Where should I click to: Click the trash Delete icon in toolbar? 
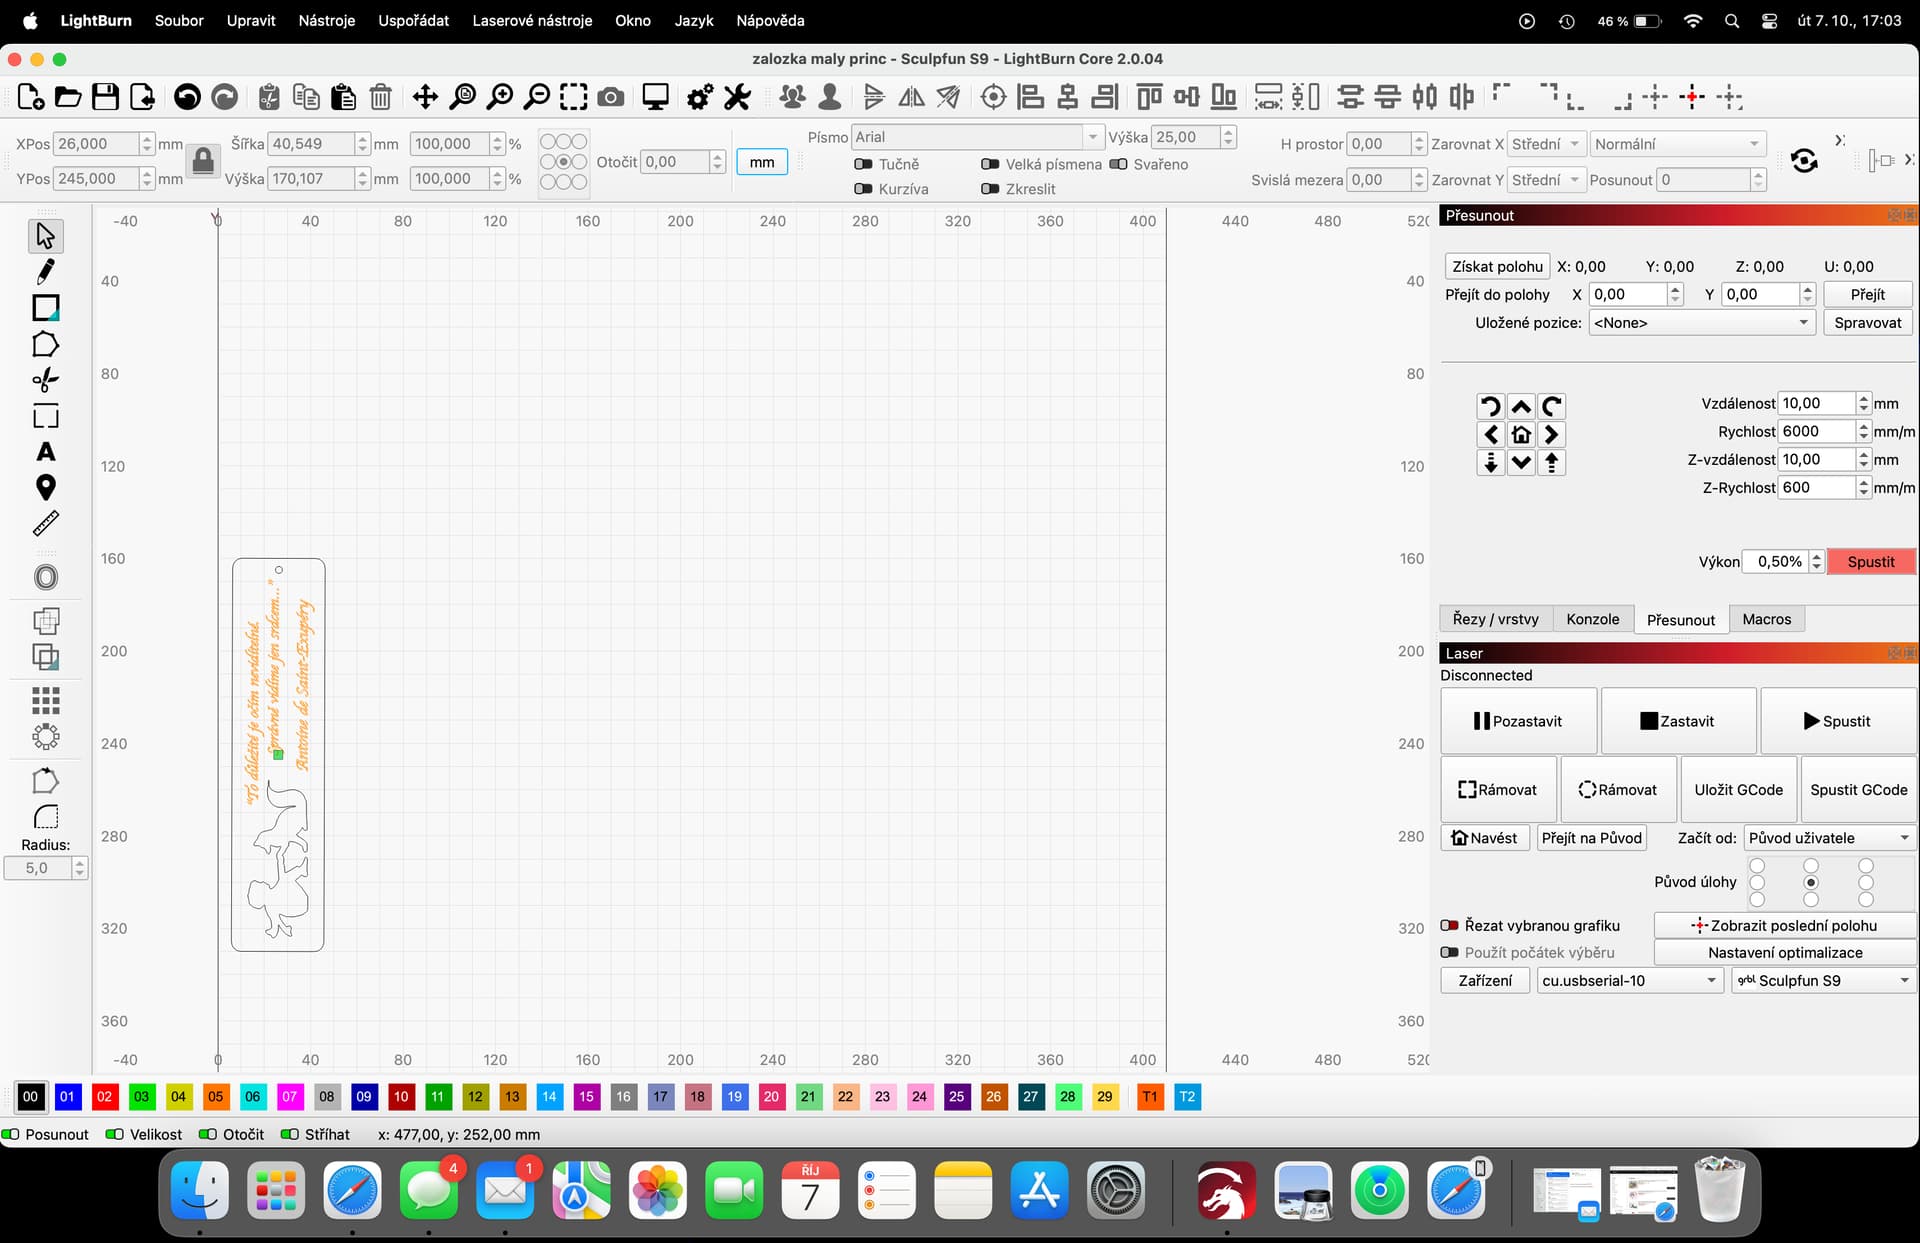click(380, 97)
